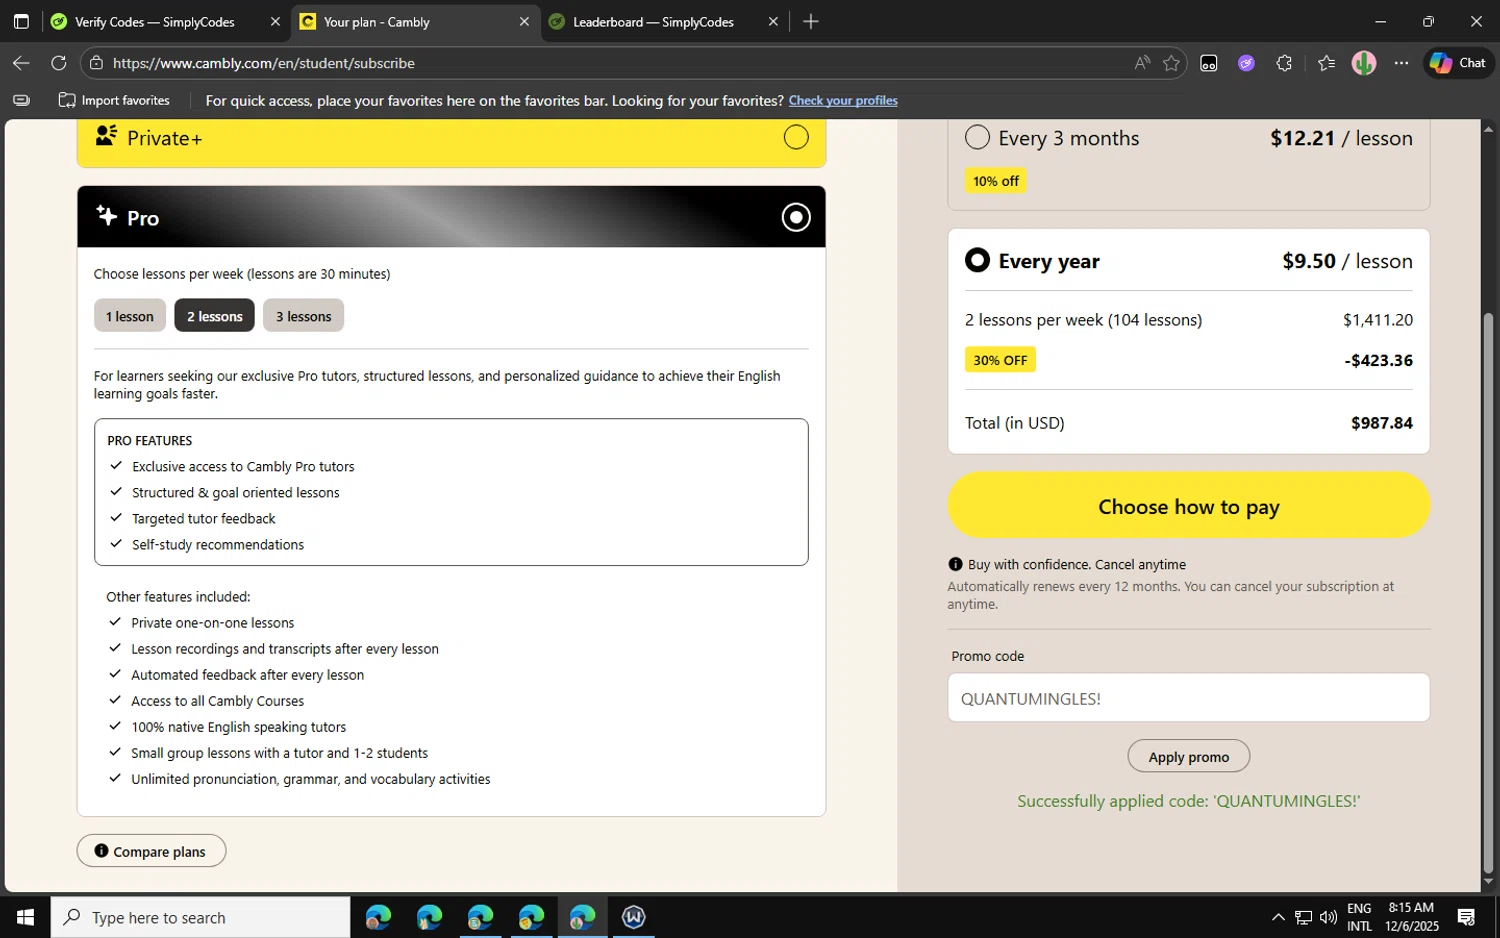
Task: View site information lock icon
Action: click(x=96, y=63)
